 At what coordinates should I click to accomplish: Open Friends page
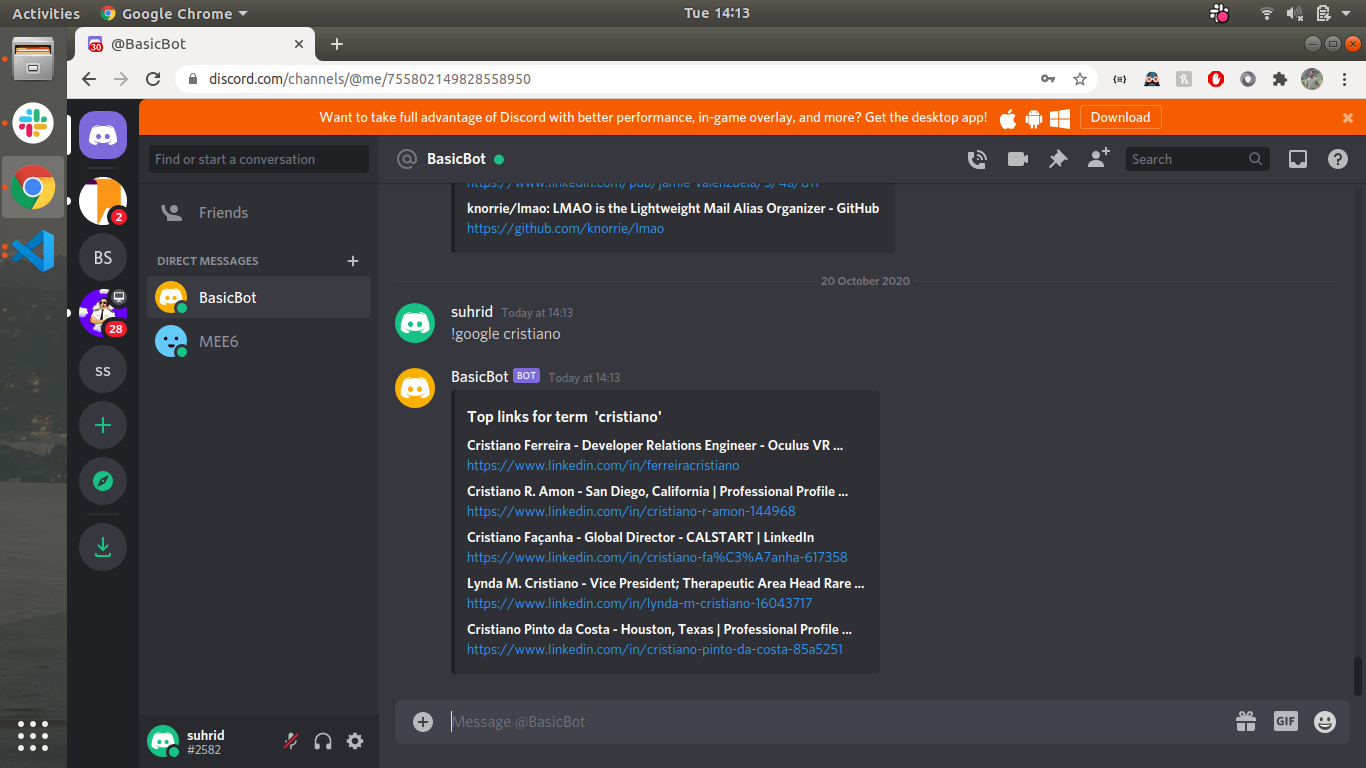point(259,213)
